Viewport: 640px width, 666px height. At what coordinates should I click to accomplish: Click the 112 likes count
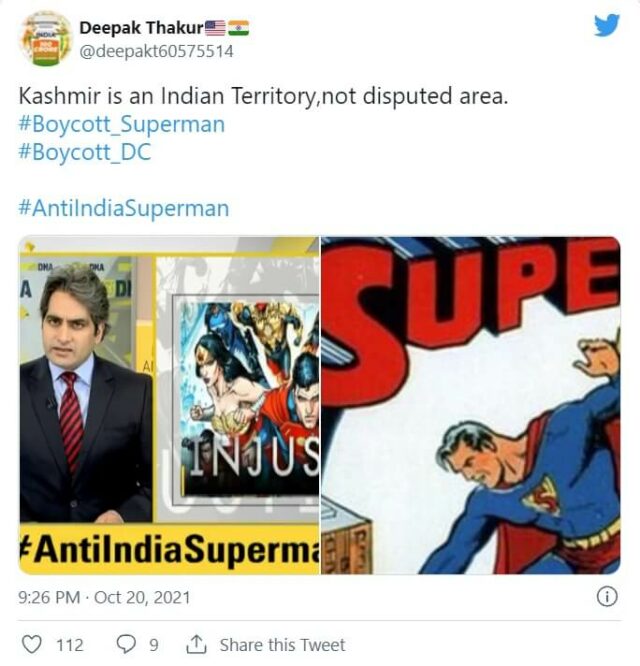tap(70, 645)
